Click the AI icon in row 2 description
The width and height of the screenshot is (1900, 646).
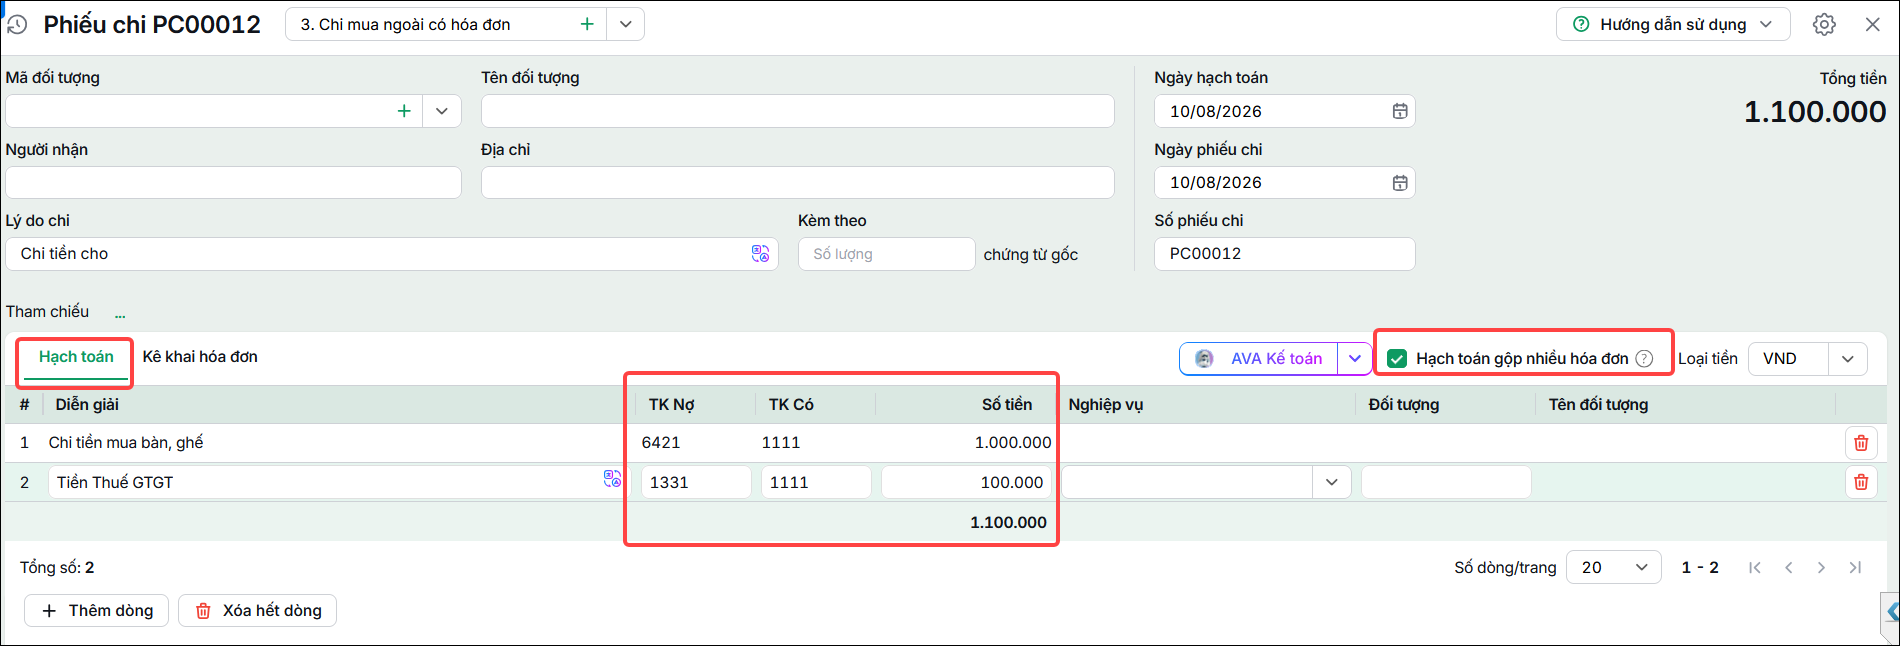coord(612,479)
